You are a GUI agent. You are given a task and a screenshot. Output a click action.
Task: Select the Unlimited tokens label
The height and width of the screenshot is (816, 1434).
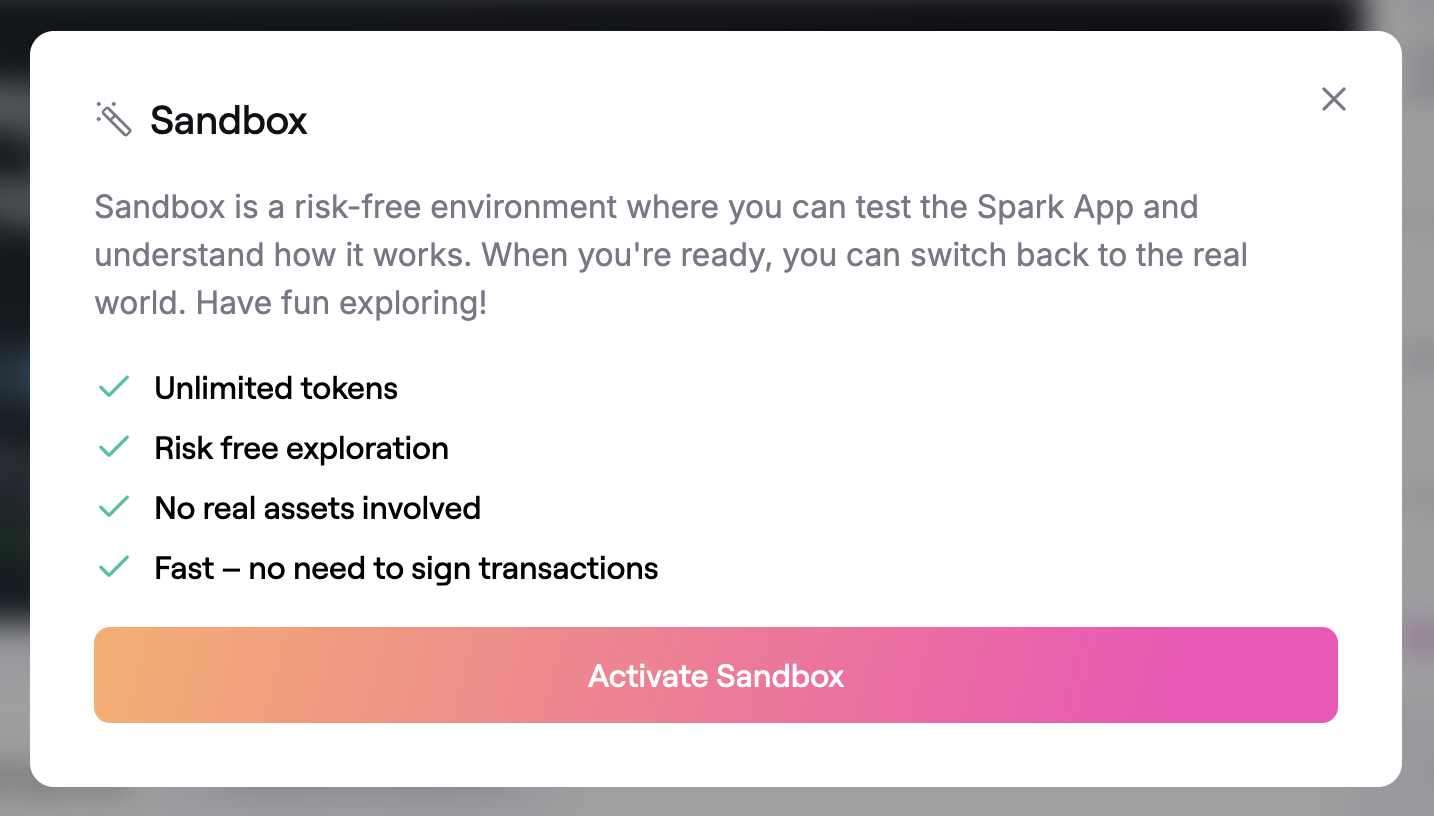click(x=276, y=388)
